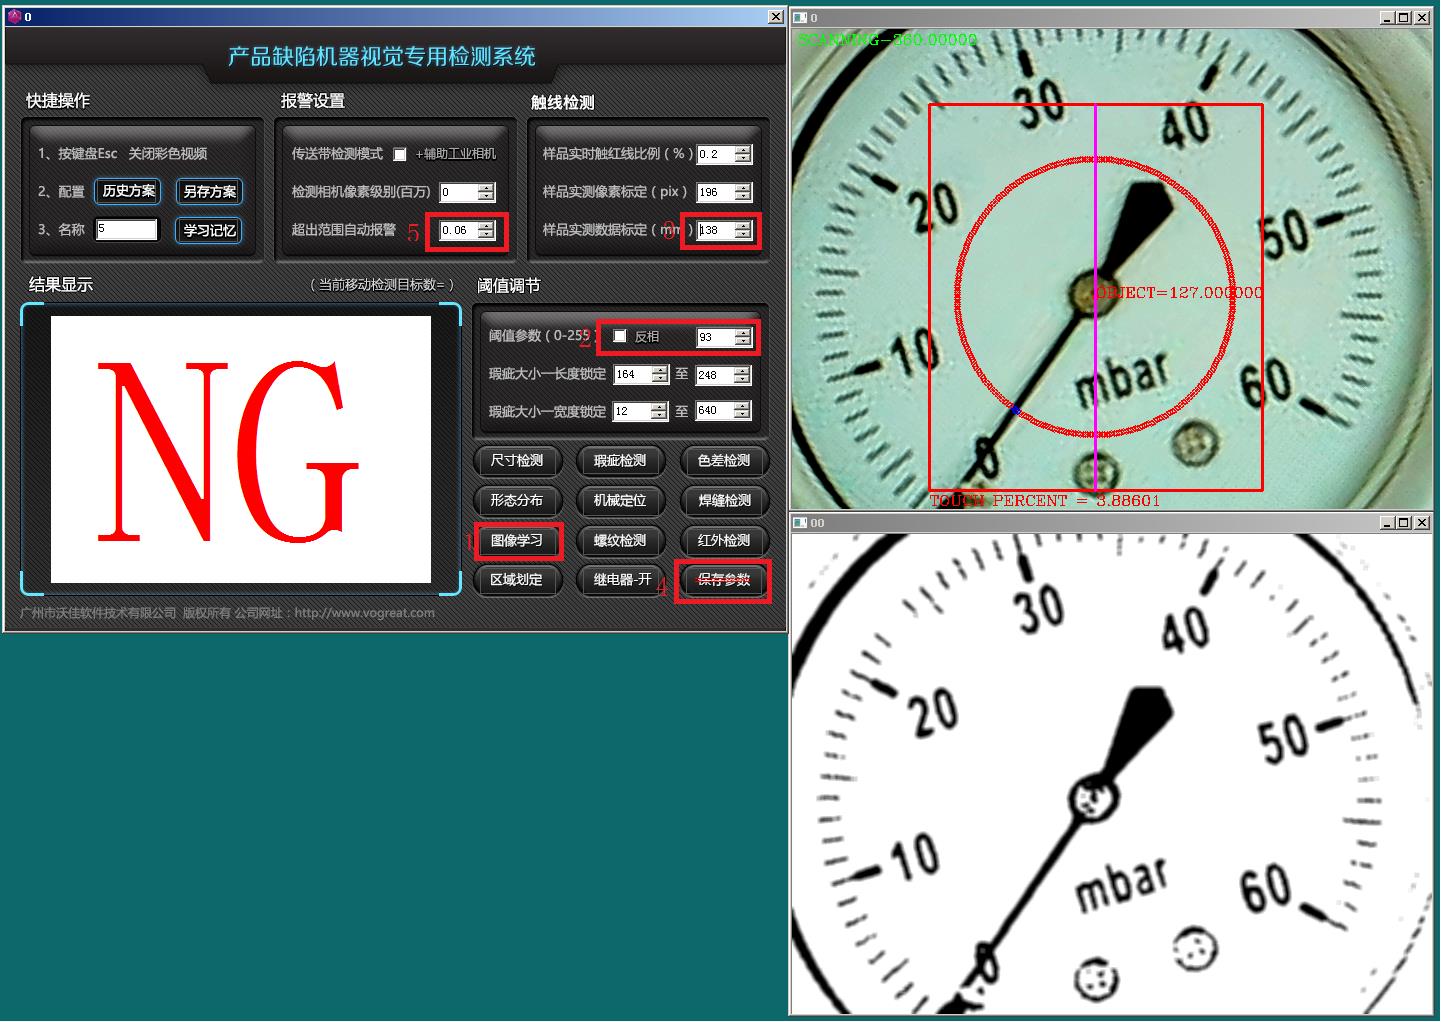Click the 形态分布 button

[517, 501]
